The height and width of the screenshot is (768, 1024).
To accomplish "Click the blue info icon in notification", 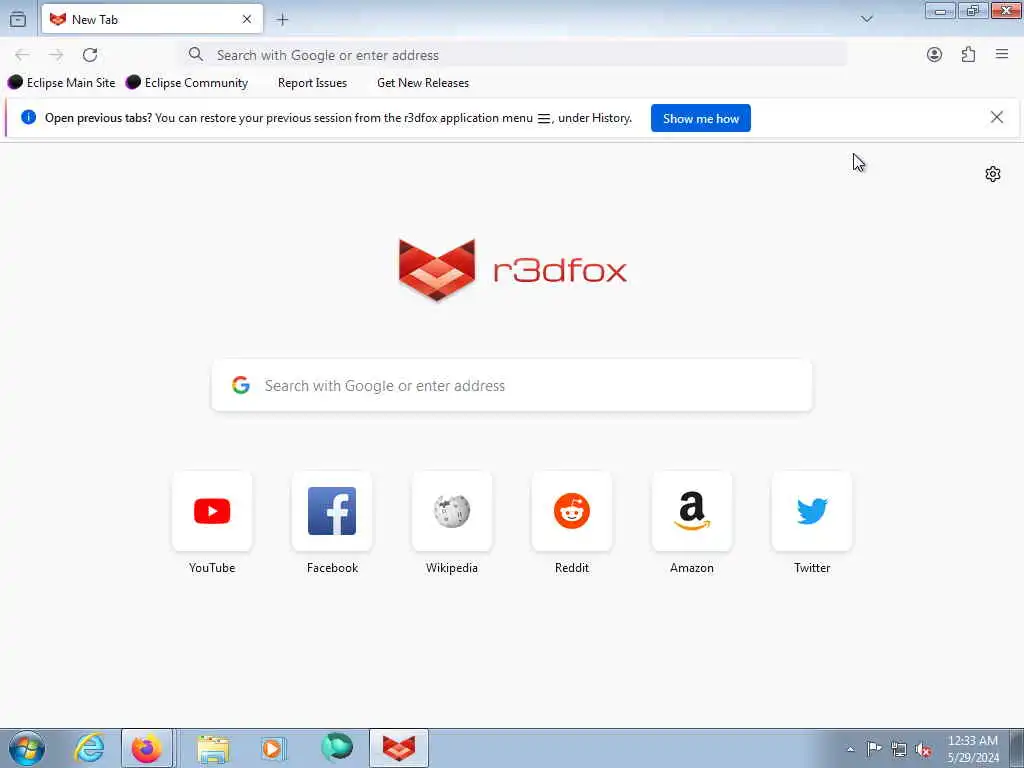I will tap(29, 118).
